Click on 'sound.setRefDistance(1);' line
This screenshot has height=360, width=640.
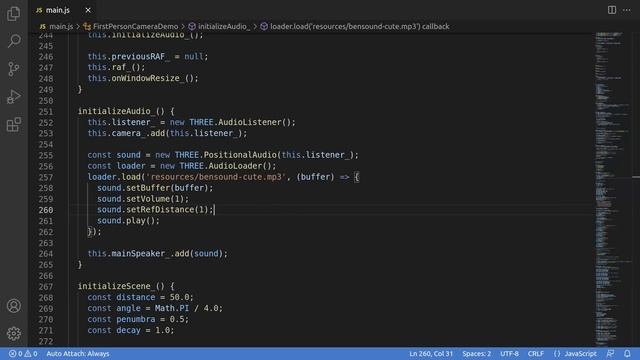click(x=155, y=209)
